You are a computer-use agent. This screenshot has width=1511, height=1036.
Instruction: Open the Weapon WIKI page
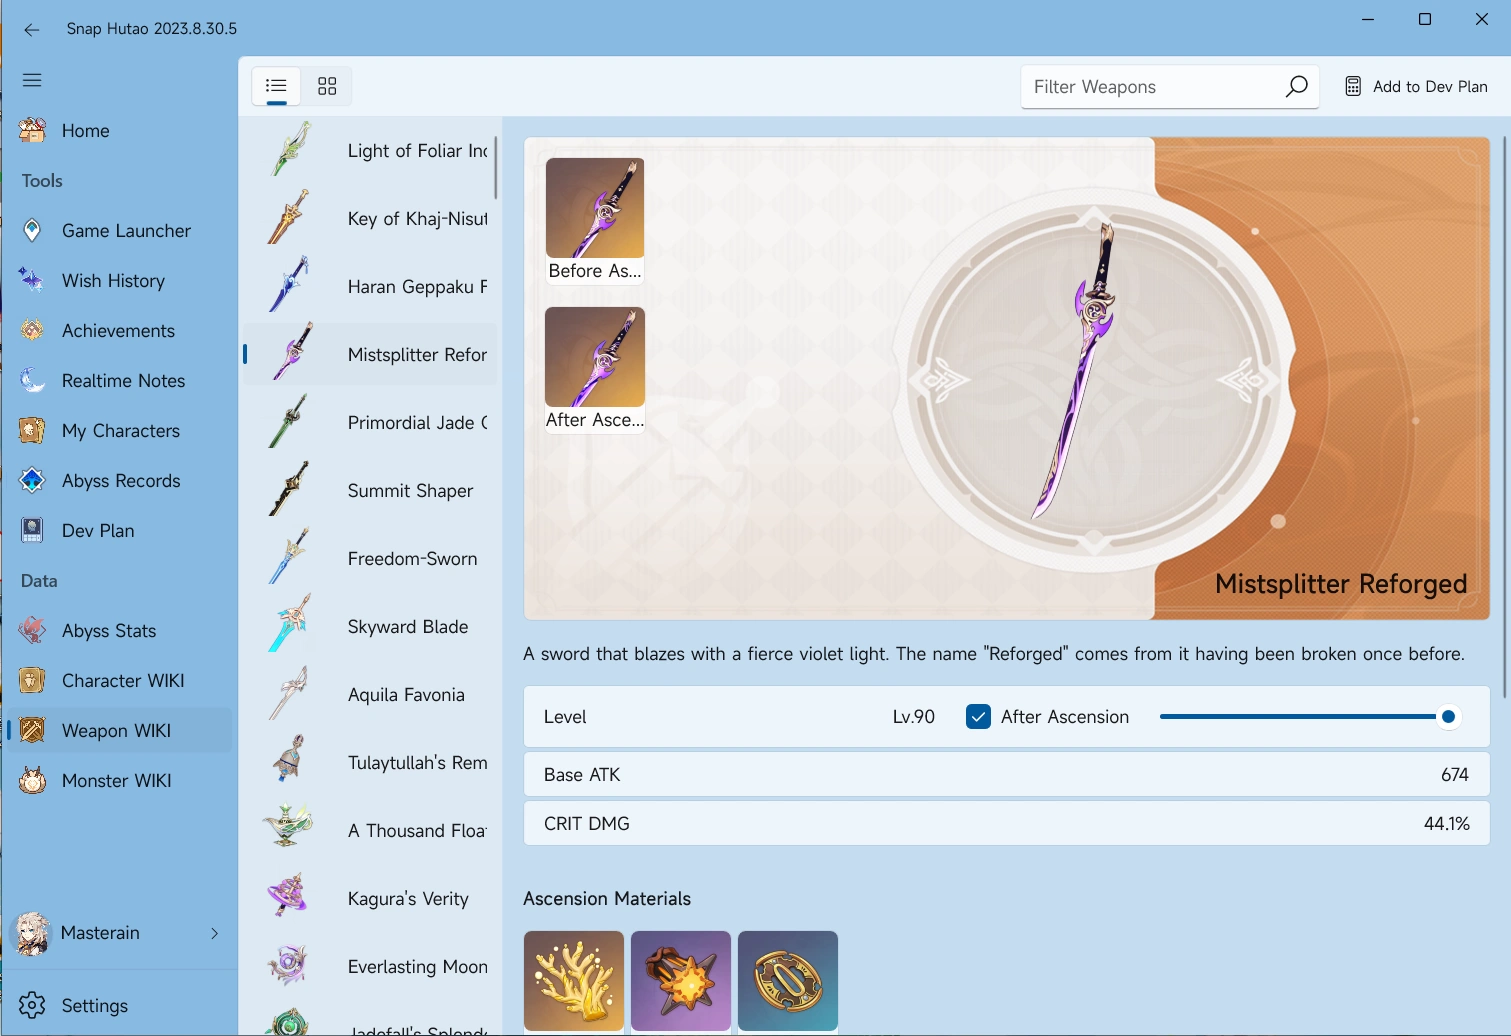pyautogui.click(x=120, y=730)
